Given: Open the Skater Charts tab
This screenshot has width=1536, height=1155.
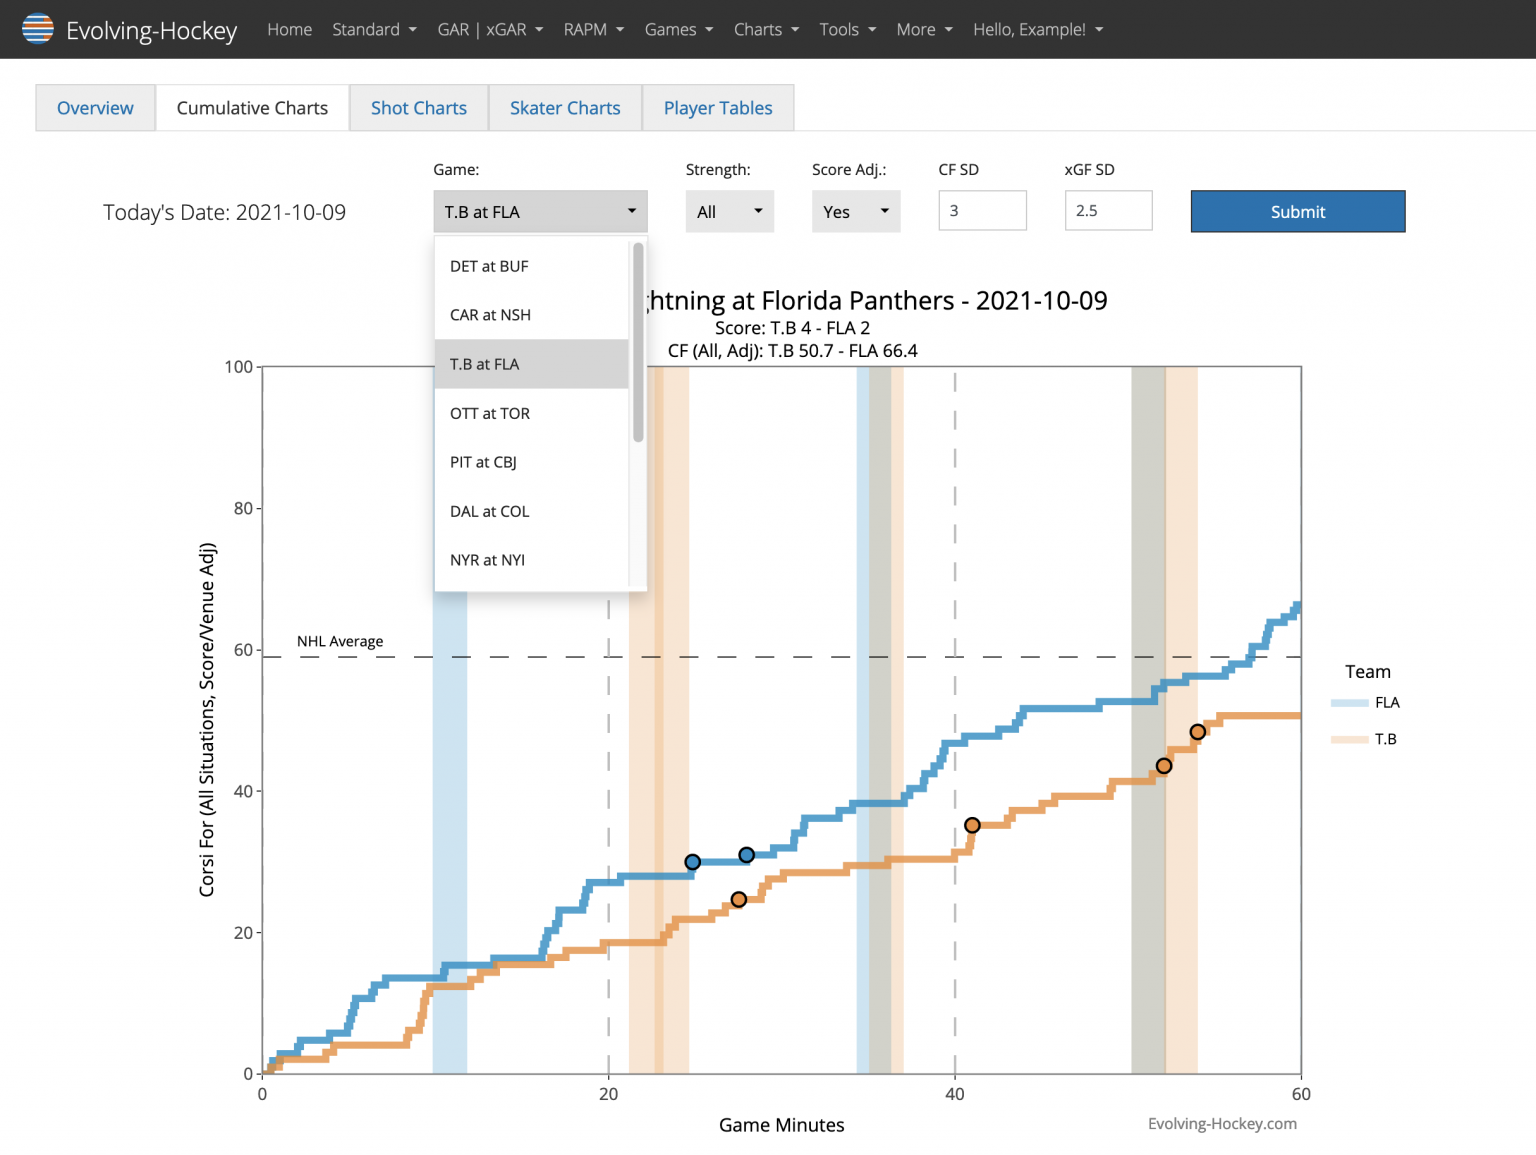Looking at the screenshot, I should (564, 107).
